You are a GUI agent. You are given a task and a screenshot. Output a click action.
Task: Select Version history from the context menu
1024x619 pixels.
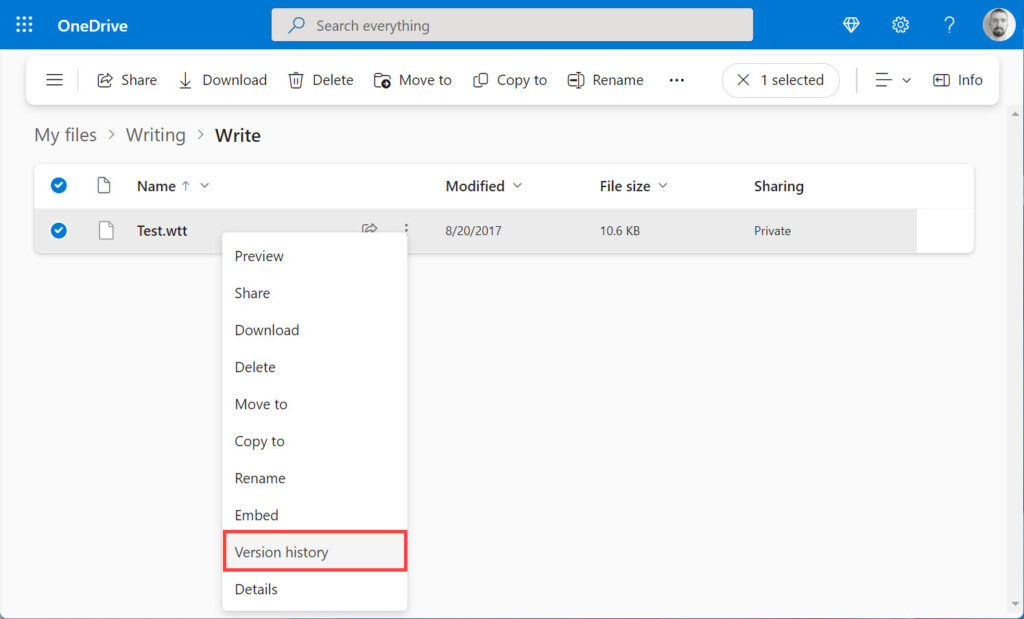[281, 551]
